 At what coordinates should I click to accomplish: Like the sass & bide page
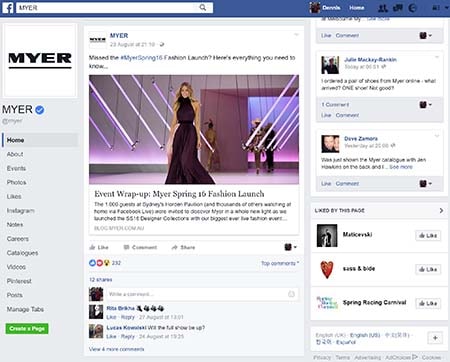pyautogui.click(x=428, y=269)
